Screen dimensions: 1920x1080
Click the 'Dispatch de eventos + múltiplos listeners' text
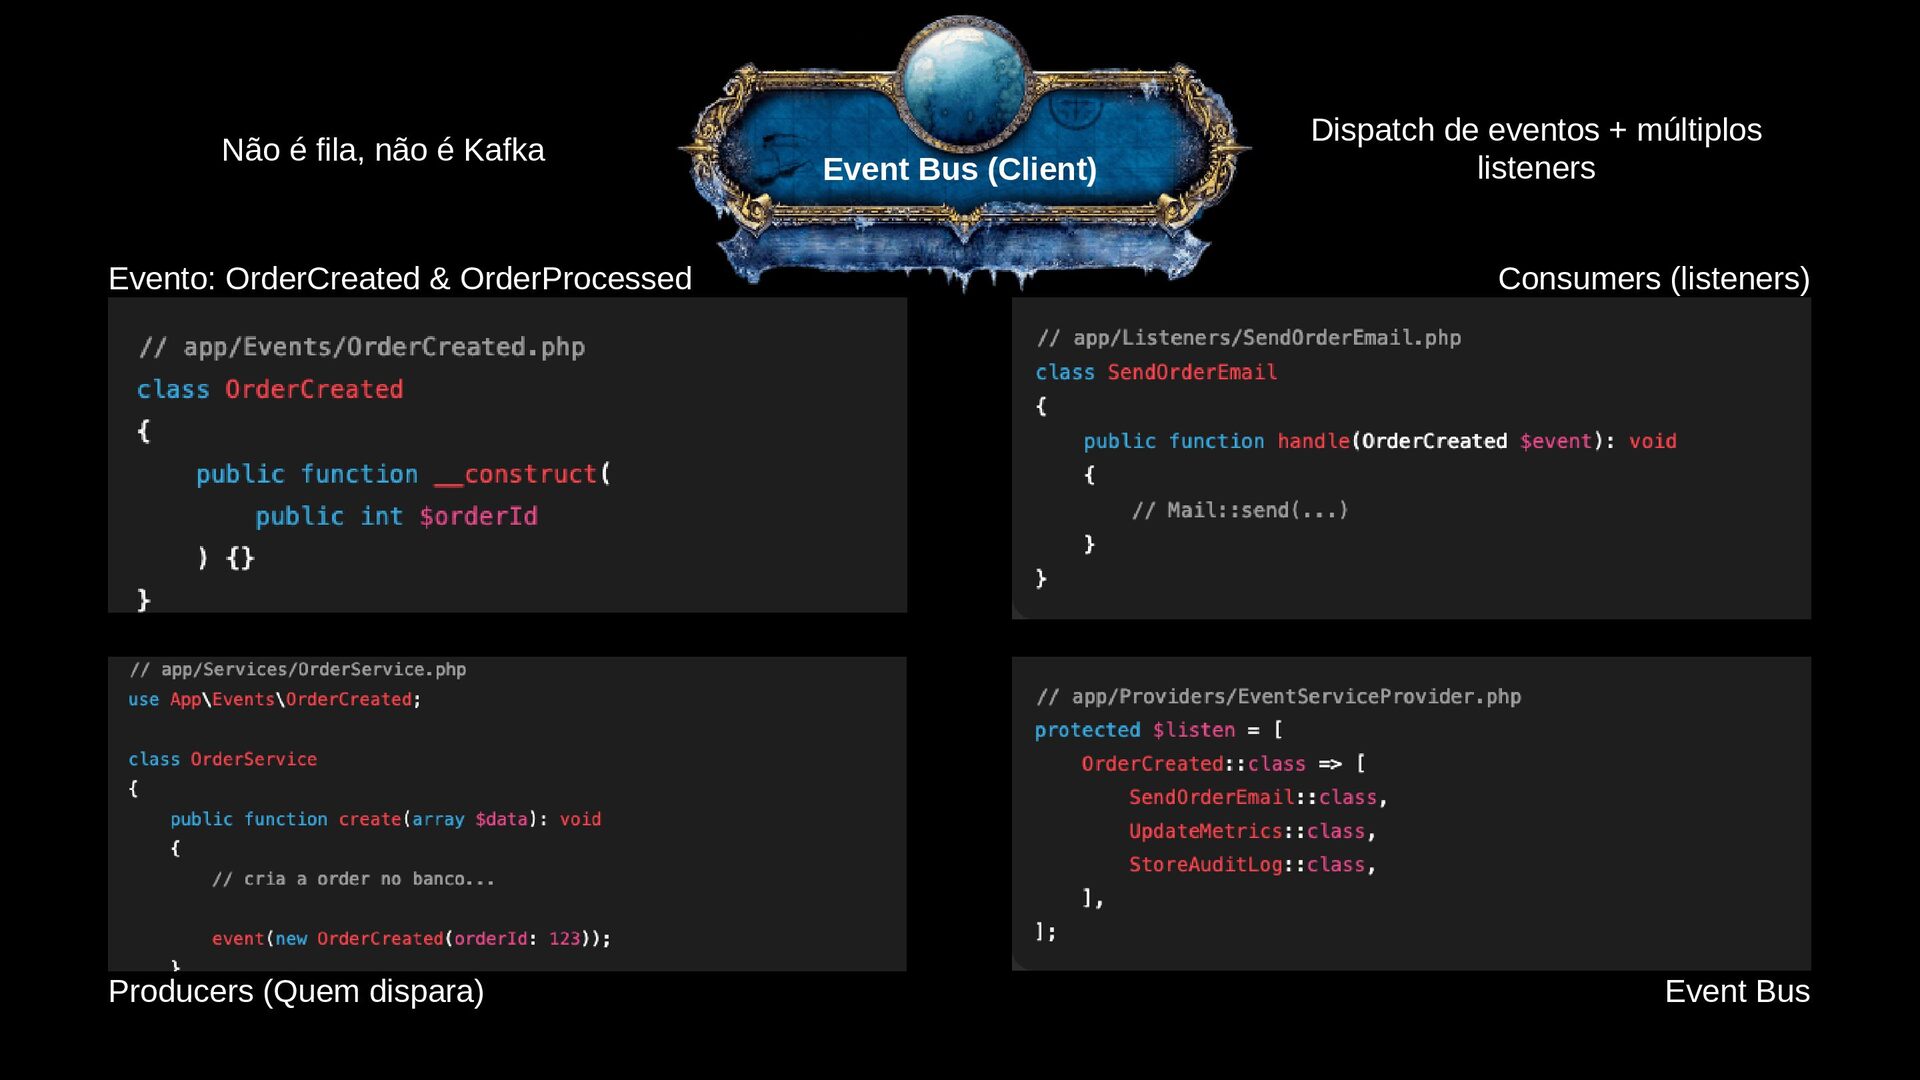coord(1536,149)
